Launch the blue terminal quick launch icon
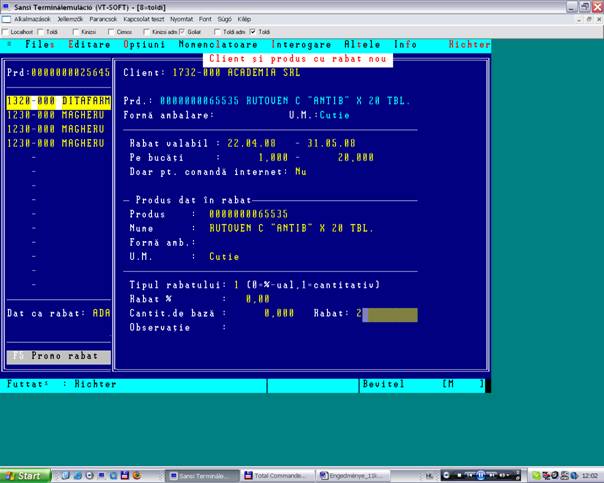604x483 pixels. click(101, 475)
